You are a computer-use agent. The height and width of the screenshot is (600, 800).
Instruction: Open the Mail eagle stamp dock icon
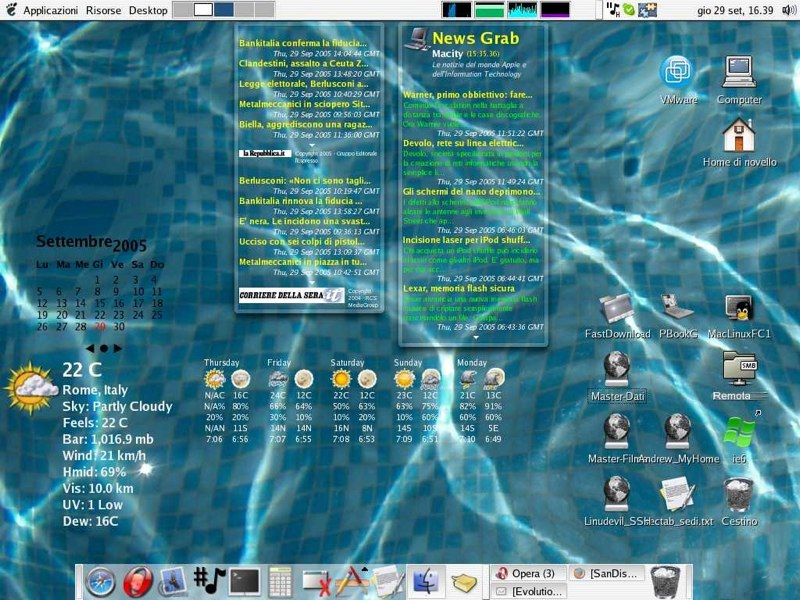coord(172,582)
